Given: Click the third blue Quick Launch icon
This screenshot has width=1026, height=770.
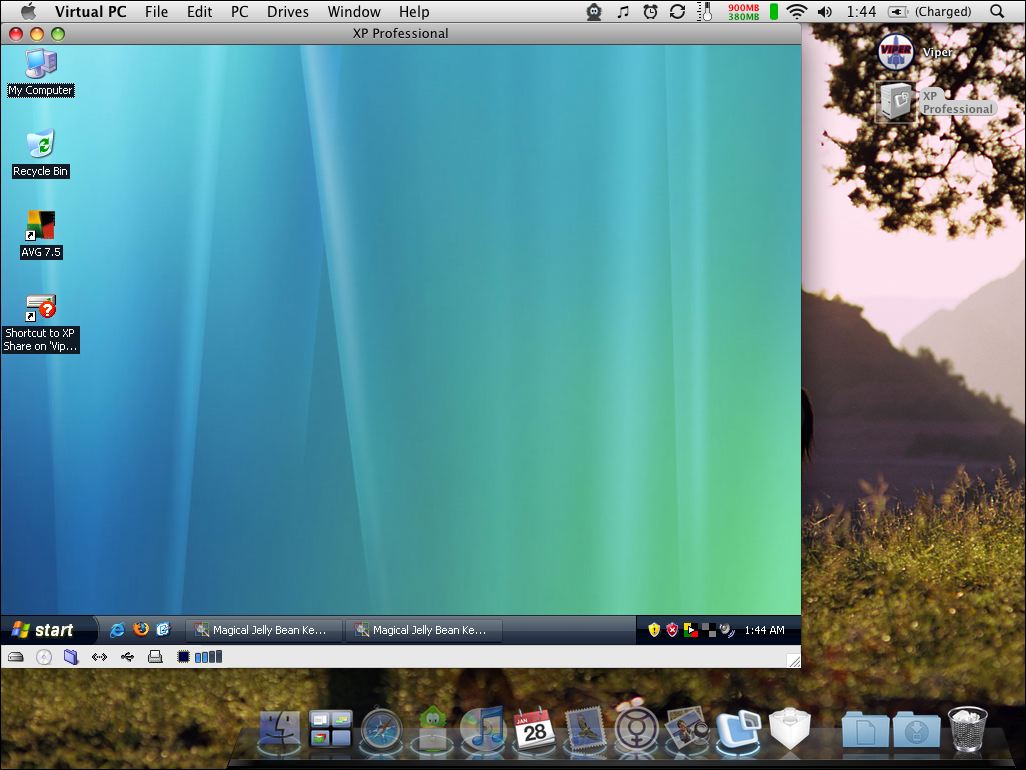Looking at the screenshot, I should tap(163, 629).
